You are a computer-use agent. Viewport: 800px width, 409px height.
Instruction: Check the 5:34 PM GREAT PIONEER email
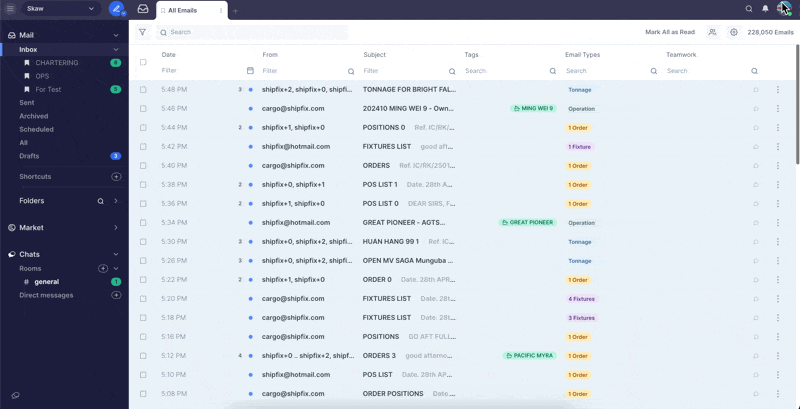143,223
